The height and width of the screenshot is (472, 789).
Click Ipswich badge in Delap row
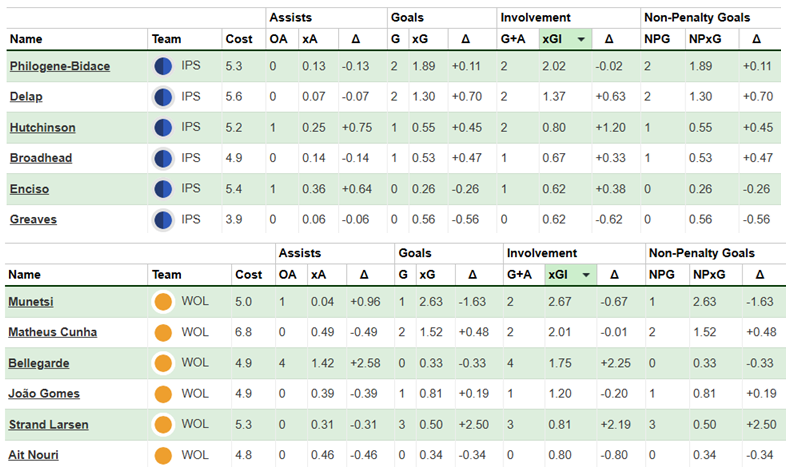[163, 97]
